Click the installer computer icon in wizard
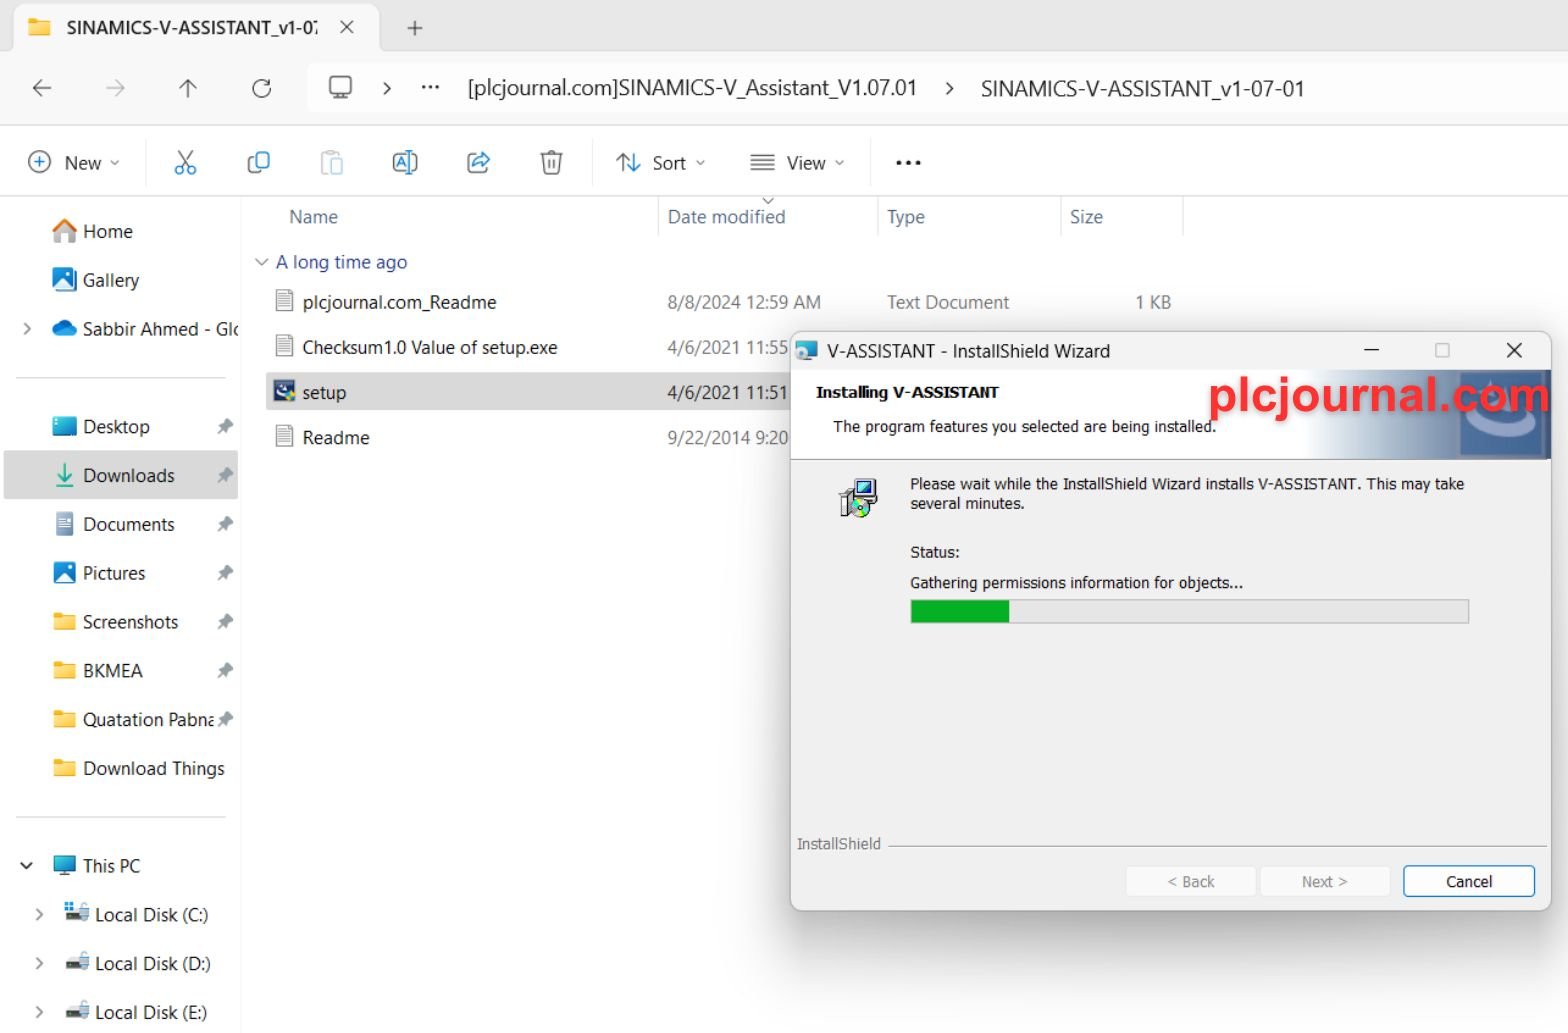The width and height of the screenshot is (1568, 1033). pos(858,497)
